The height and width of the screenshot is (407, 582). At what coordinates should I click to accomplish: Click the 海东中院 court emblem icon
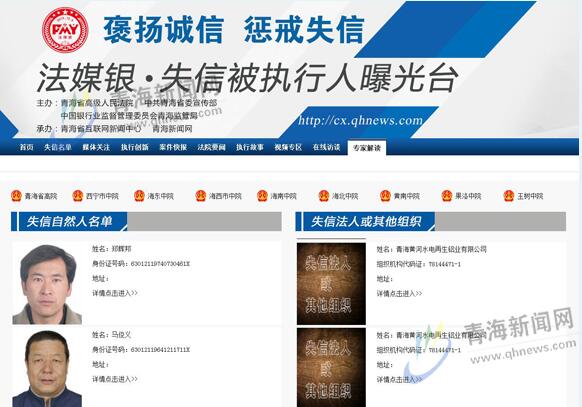140,196
